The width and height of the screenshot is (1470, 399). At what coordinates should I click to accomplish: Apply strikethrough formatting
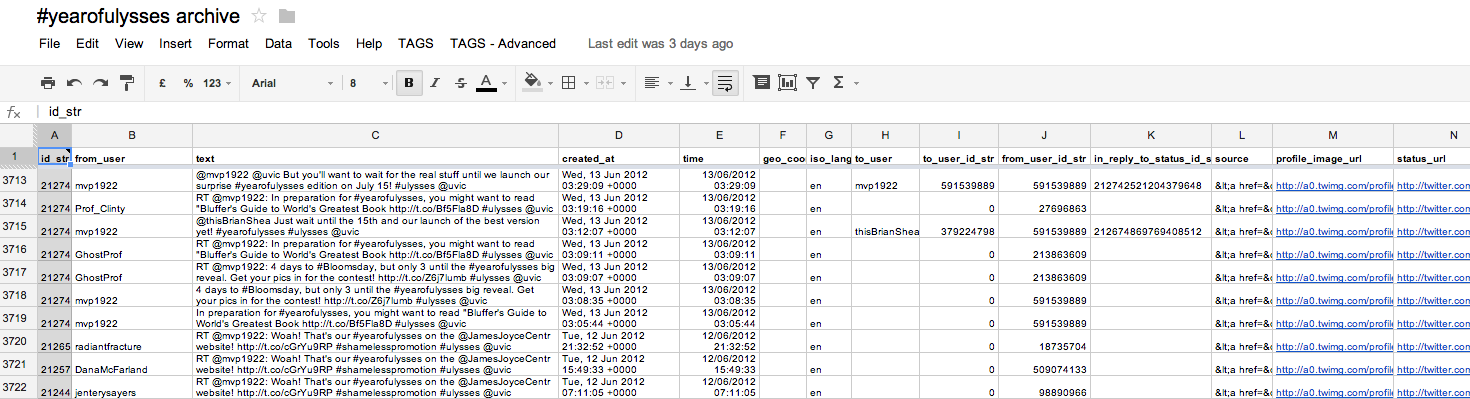click(x=460, y=83)
